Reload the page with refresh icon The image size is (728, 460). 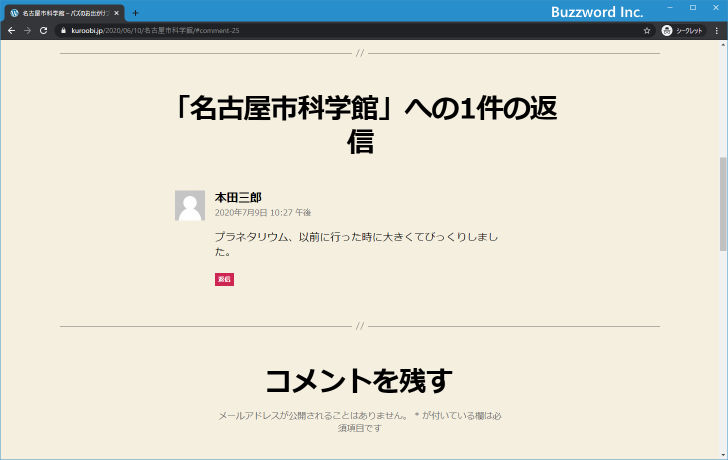[x=44, y=31]
